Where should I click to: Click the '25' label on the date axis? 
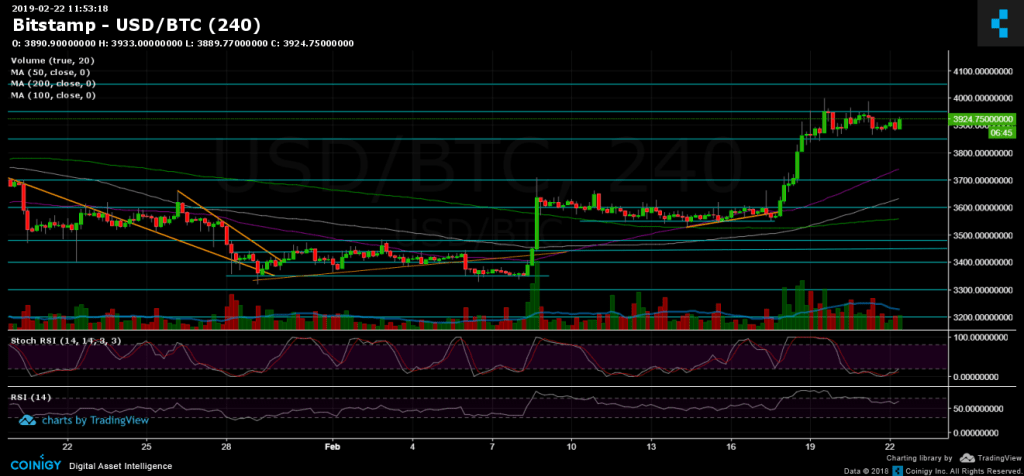[x=147, y=447]
